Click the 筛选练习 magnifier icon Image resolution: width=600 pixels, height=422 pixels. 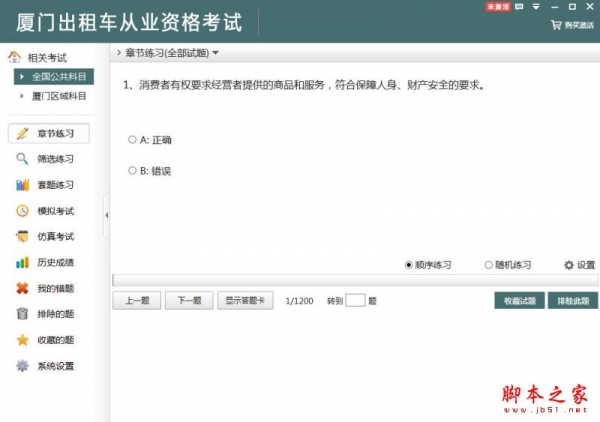(22, 159)
